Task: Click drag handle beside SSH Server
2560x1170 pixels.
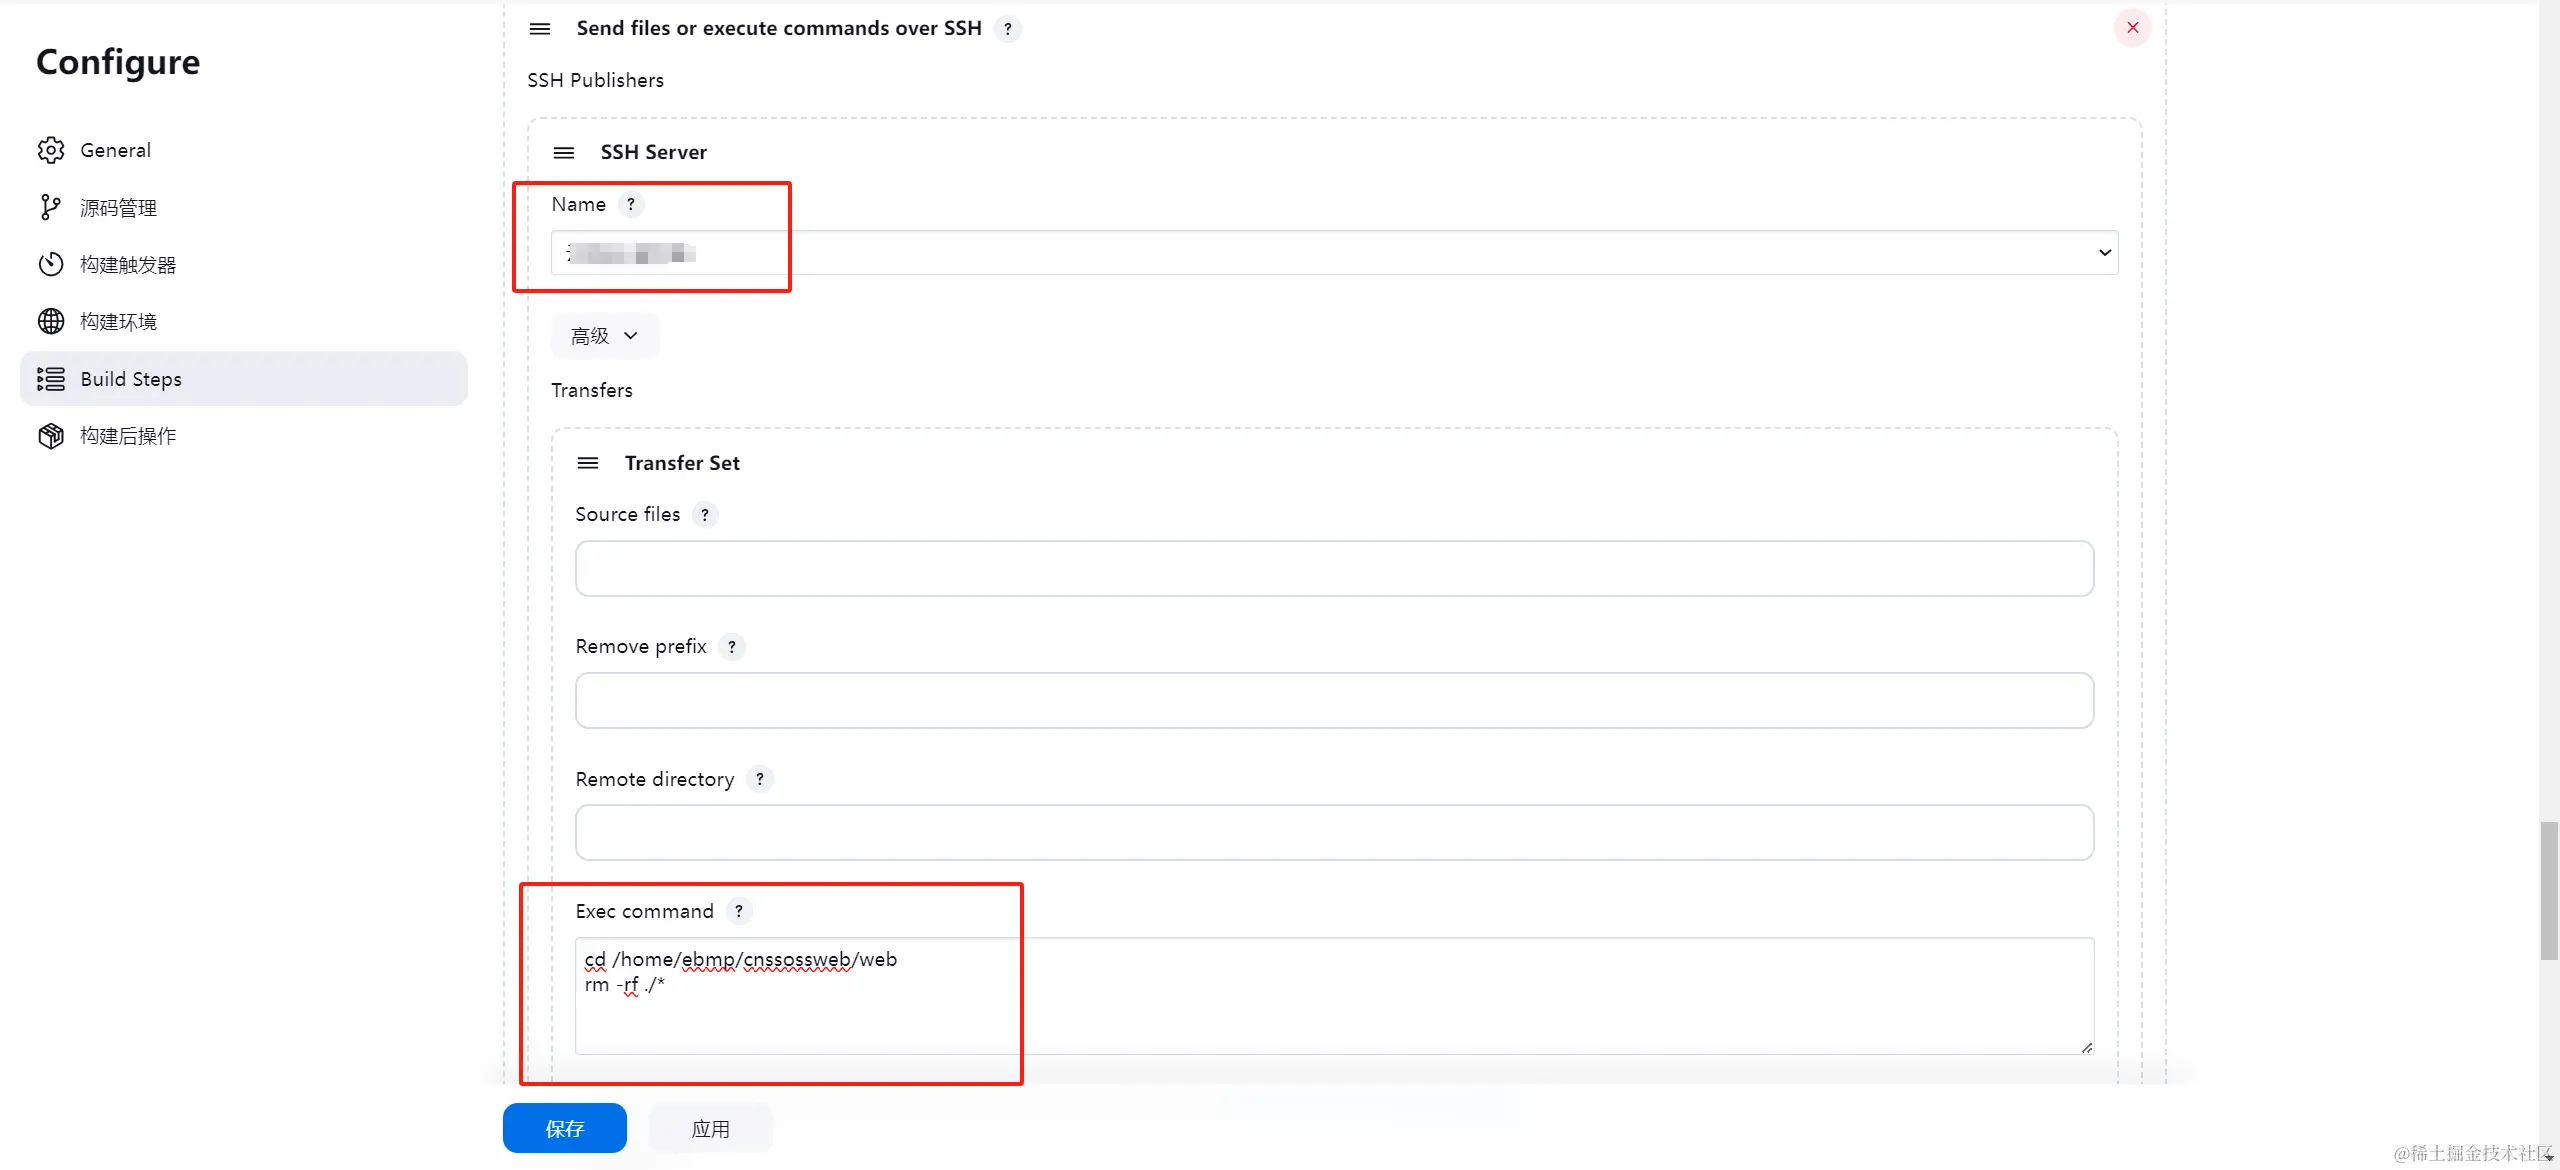Action: coord(564,152)
